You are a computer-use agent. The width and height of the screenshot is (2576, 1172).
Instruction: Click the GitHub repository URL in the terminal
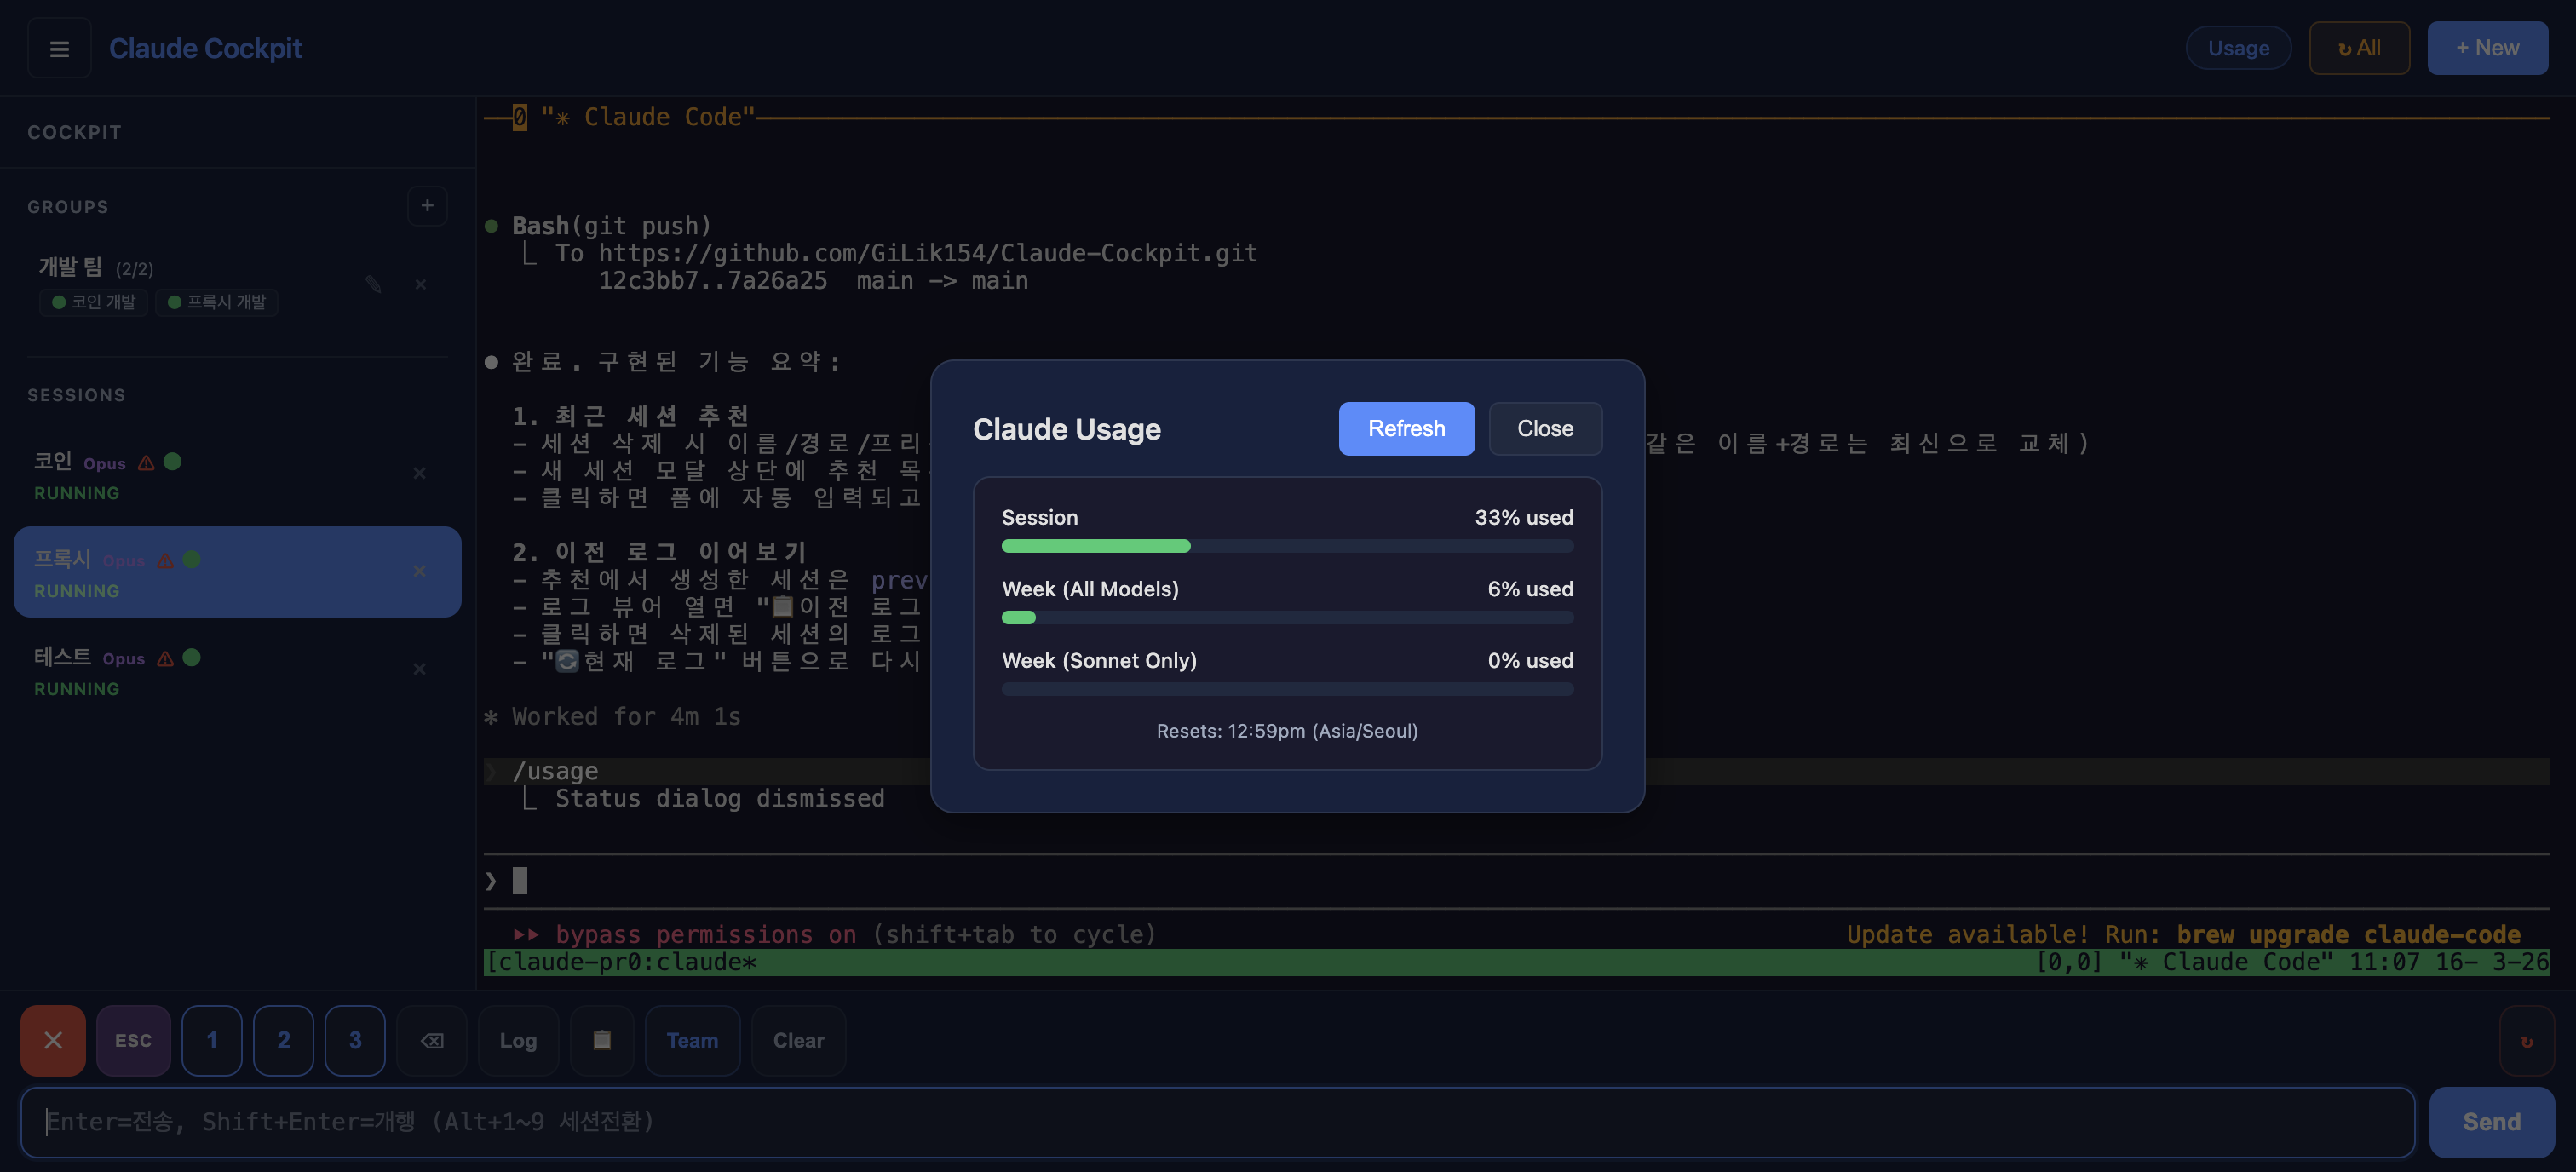point(928,253)
